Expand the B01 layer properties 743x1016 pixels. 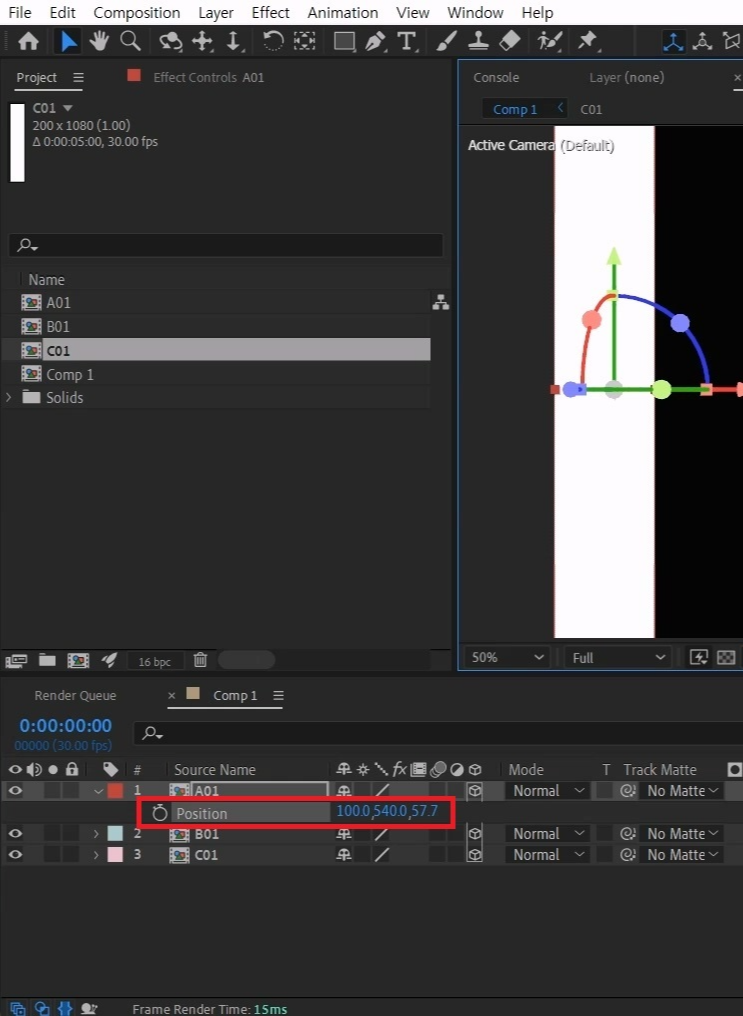[x=96, y=834]
